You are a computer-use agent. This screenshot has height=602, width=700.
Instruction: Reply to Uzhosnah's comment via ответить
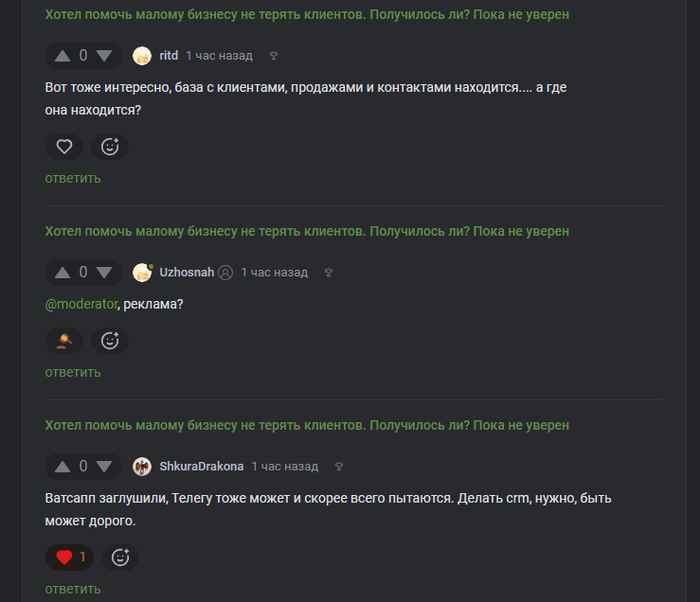tap(73, 372)
